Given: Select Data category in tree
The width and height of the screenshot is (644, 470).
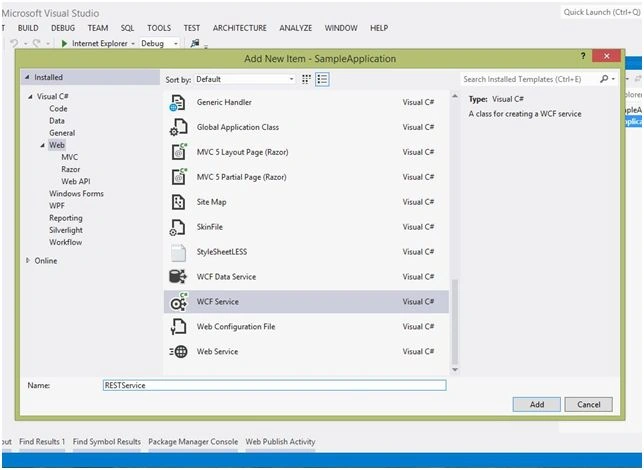Looking at the screenshot, I should (57, 121).
